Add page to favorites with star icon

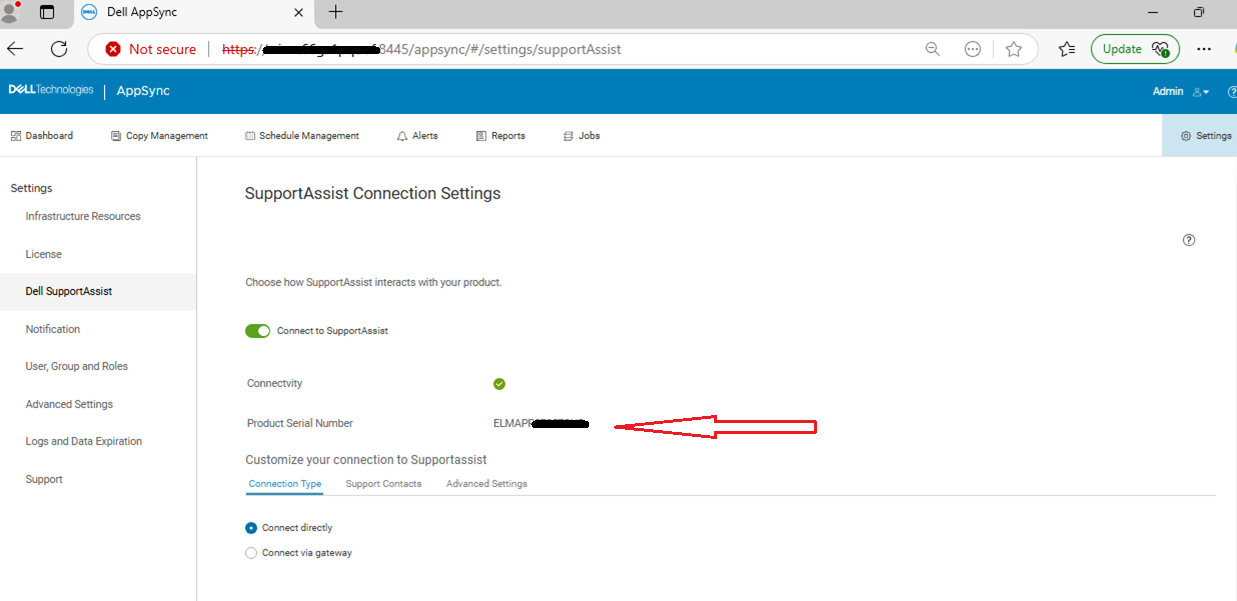coord(1014,48)
